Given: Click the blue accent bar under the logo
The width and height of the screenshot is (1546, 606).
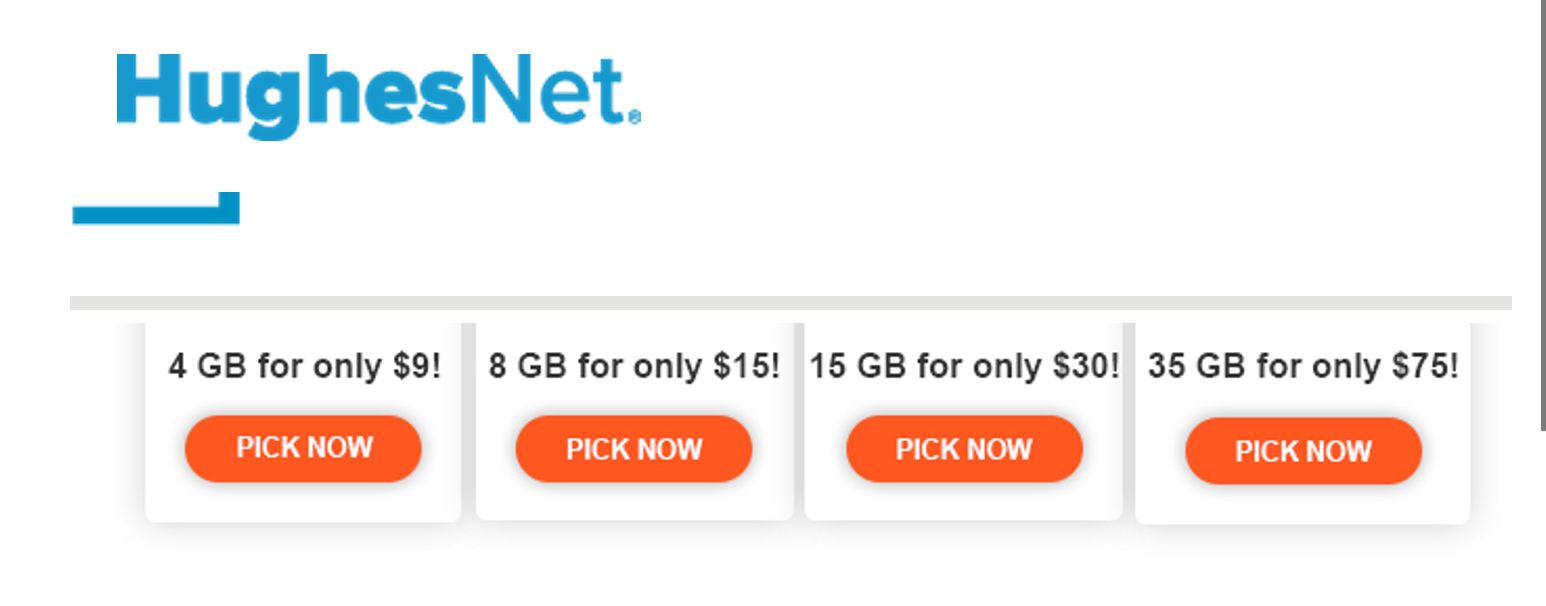Looking at the screenshot, I should tap(150, 215).
